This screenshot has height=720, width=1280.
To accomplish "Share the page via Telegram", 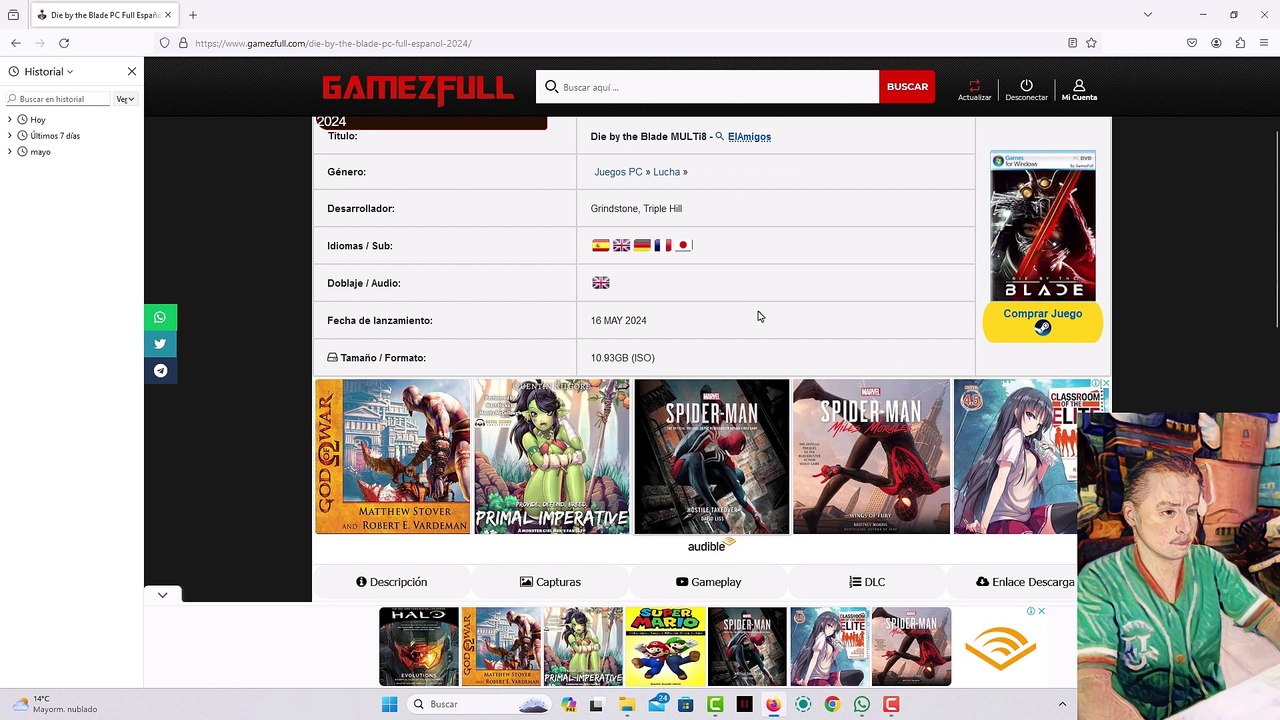I will click(160, 371).
